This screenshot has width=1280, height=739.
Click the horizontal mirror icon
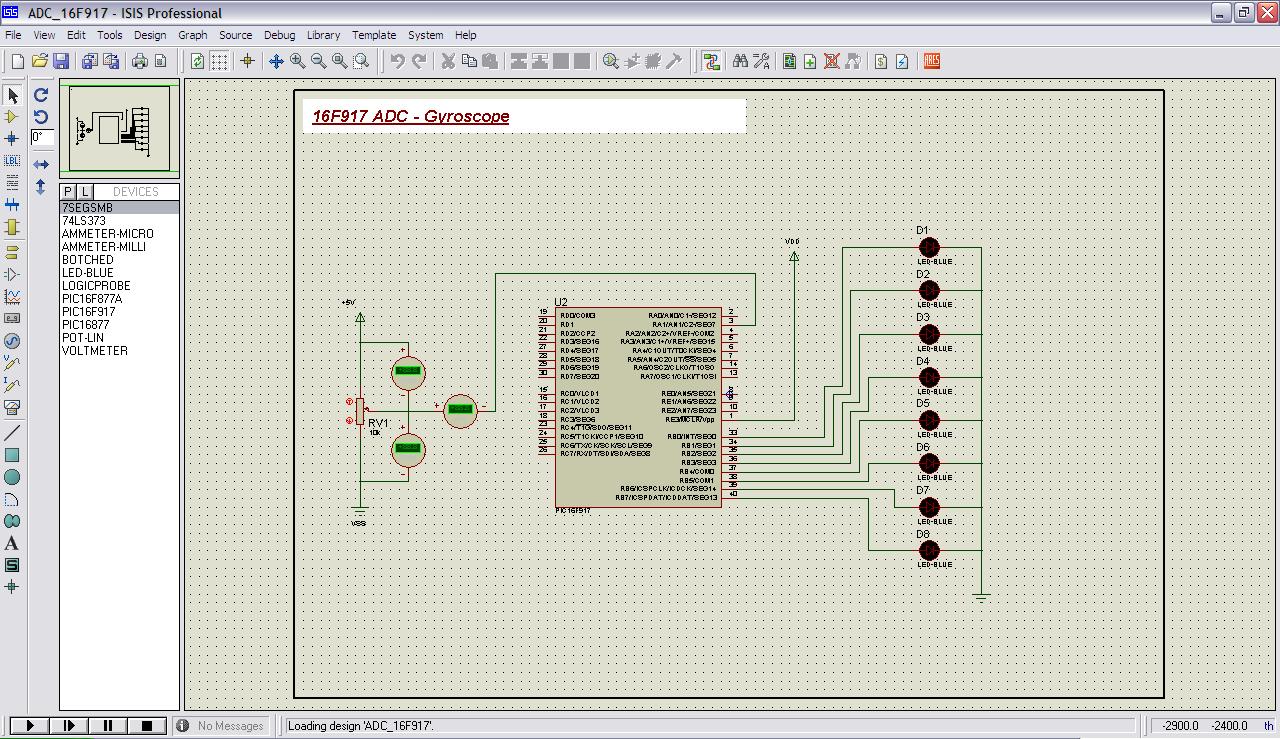pos(41,164)
